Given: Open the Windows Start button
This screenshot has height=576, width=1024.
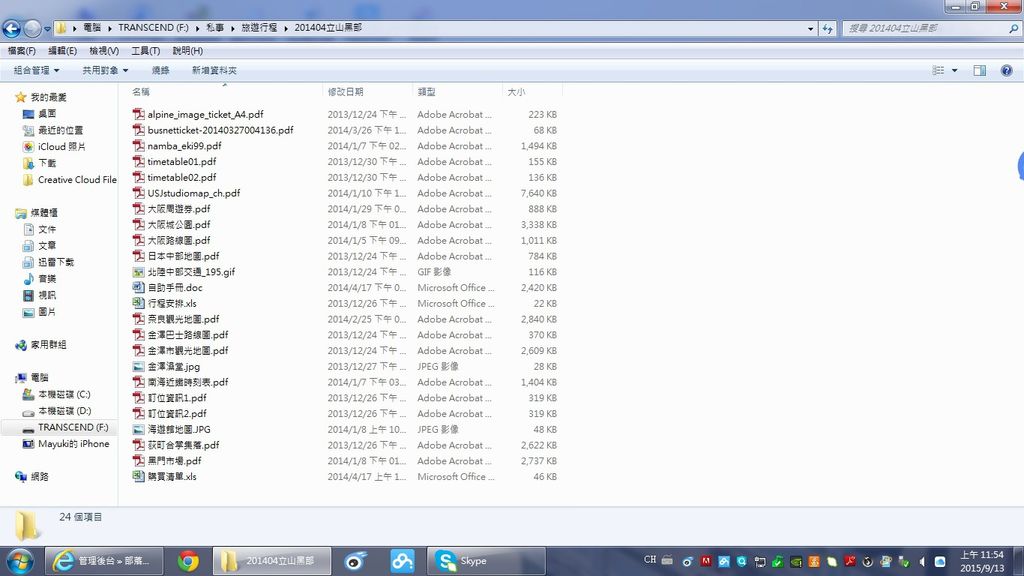Looking at the screenshot, I should coord(20,561).
